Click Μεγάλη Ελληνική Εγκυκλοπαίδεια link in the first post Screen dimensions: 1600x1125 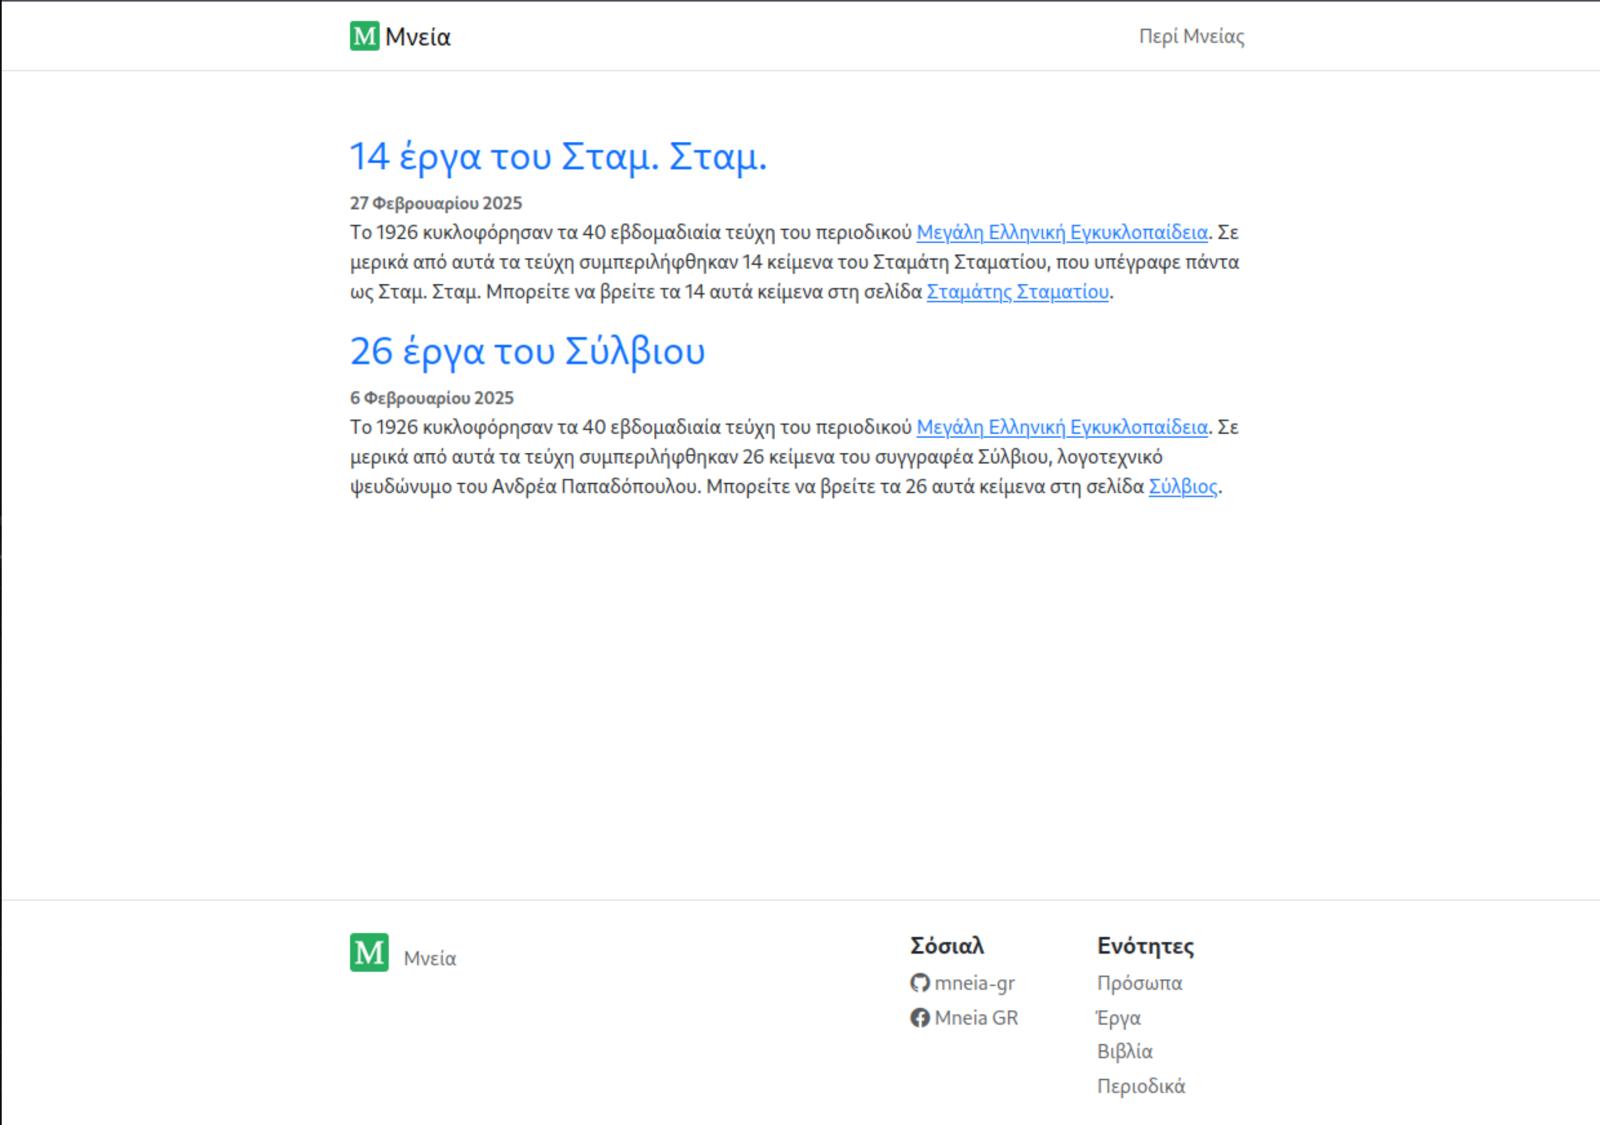point(1063,232)
